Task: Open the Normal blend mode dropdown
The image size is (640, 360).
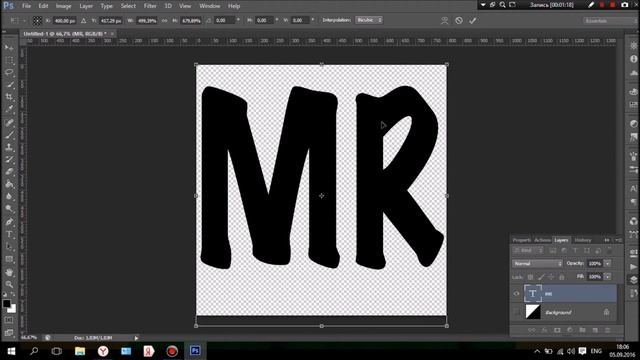Action: (x=537, y=264)
